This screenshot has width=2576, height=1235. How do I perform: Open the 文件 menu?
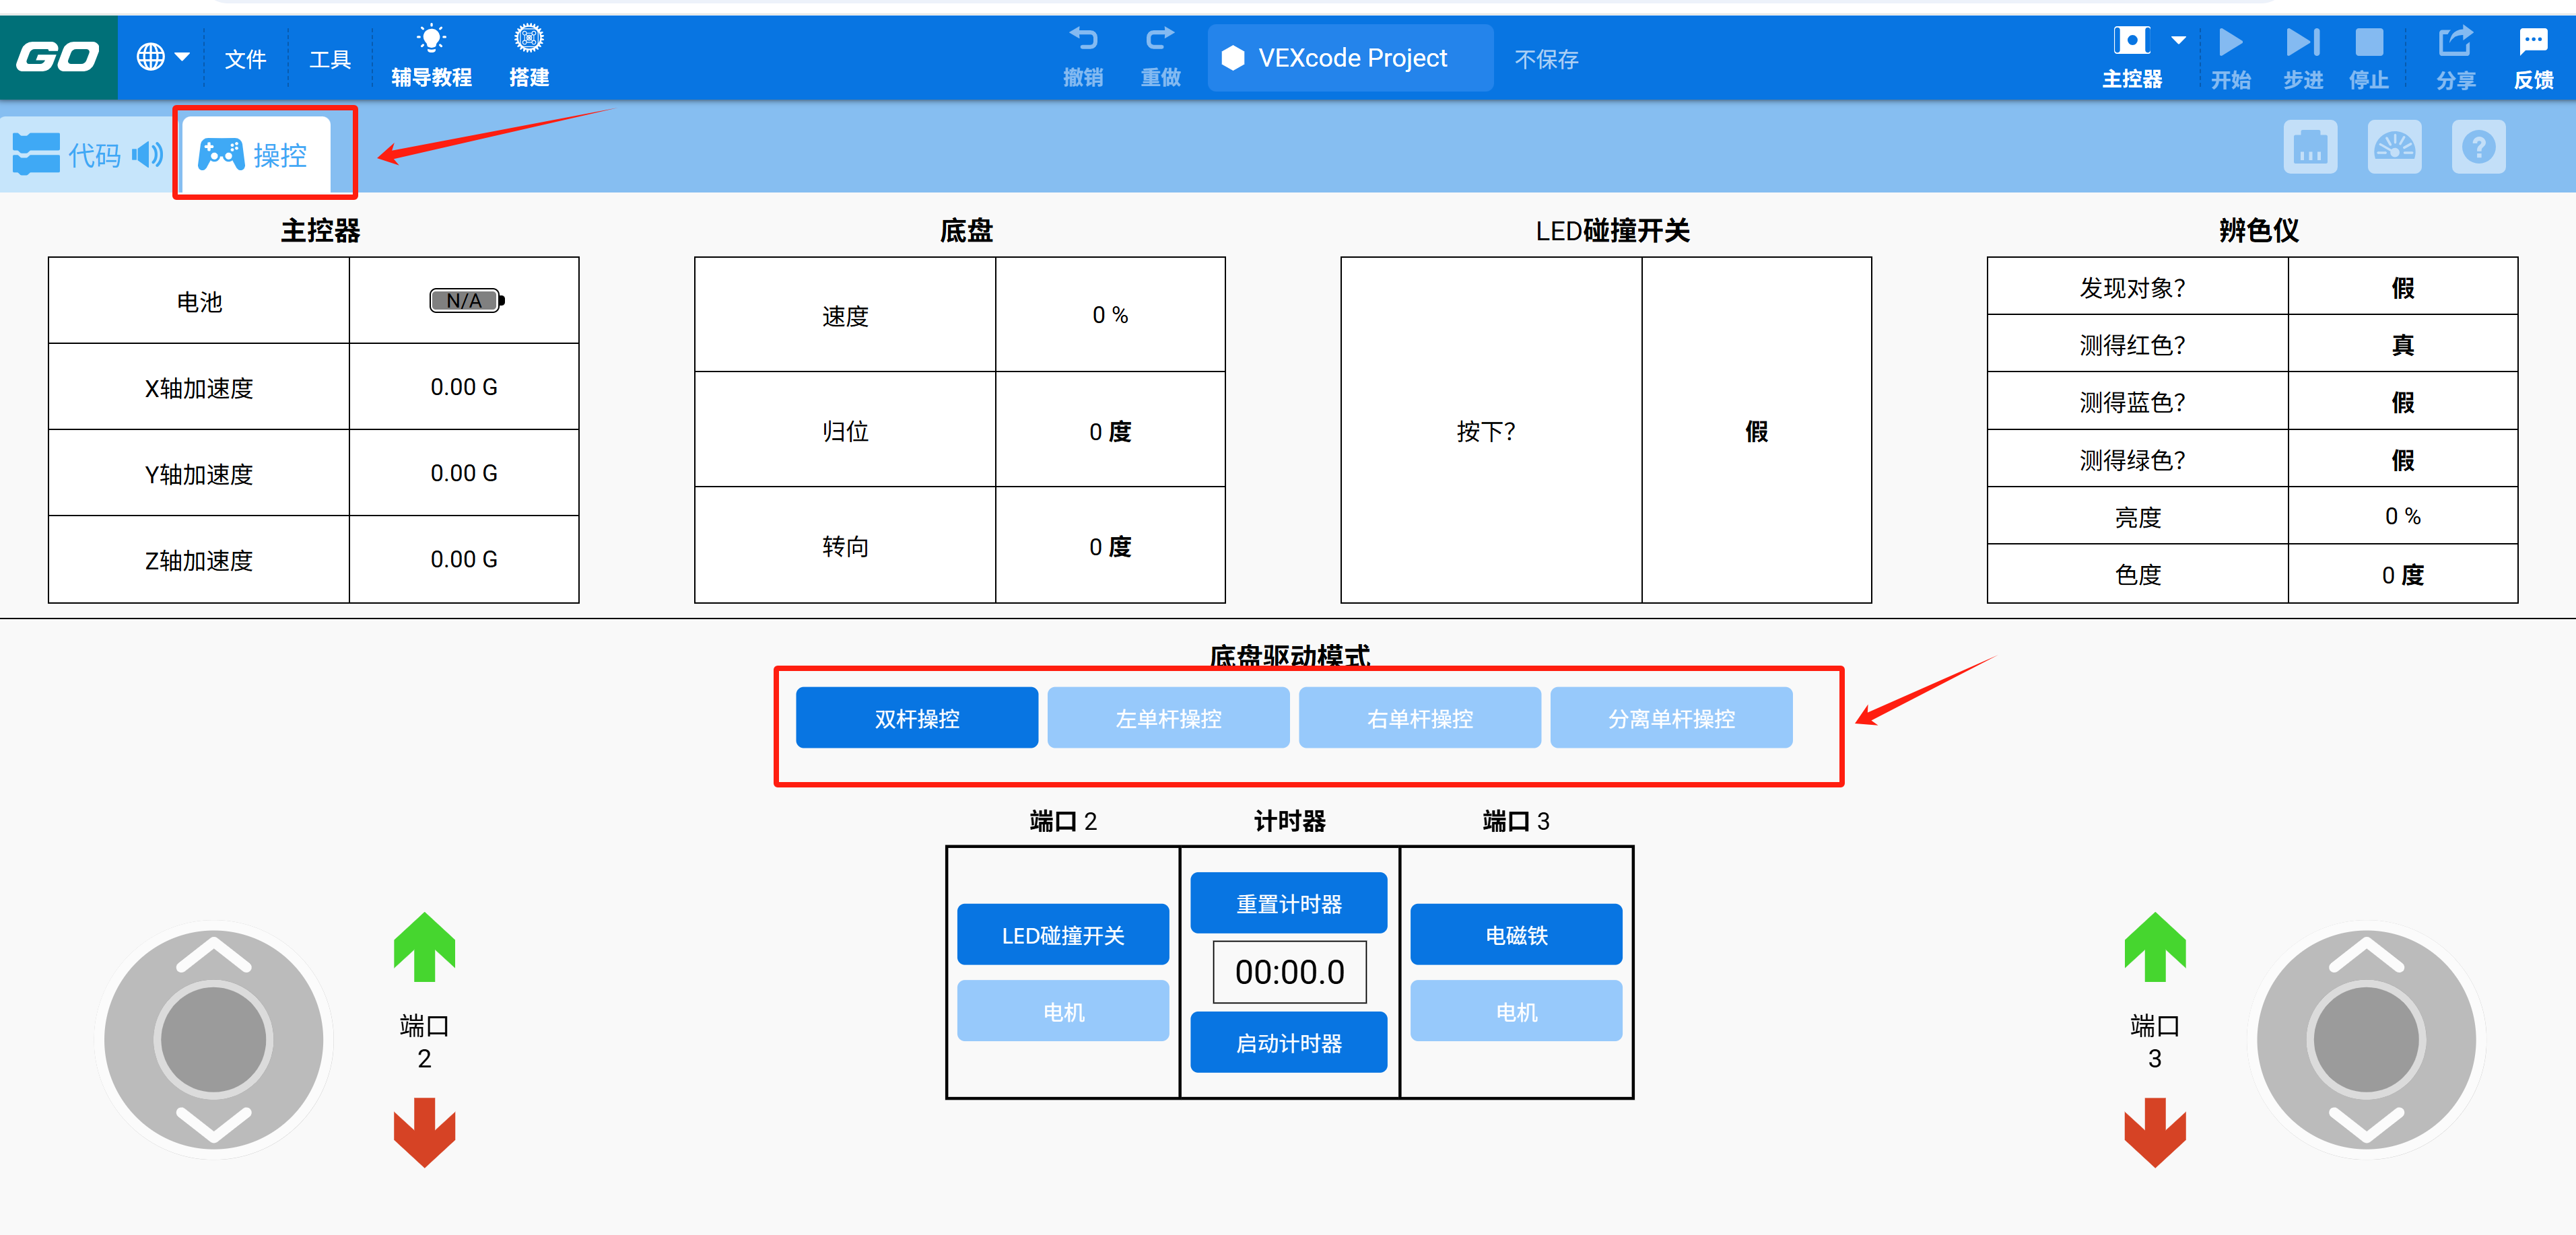245,59
